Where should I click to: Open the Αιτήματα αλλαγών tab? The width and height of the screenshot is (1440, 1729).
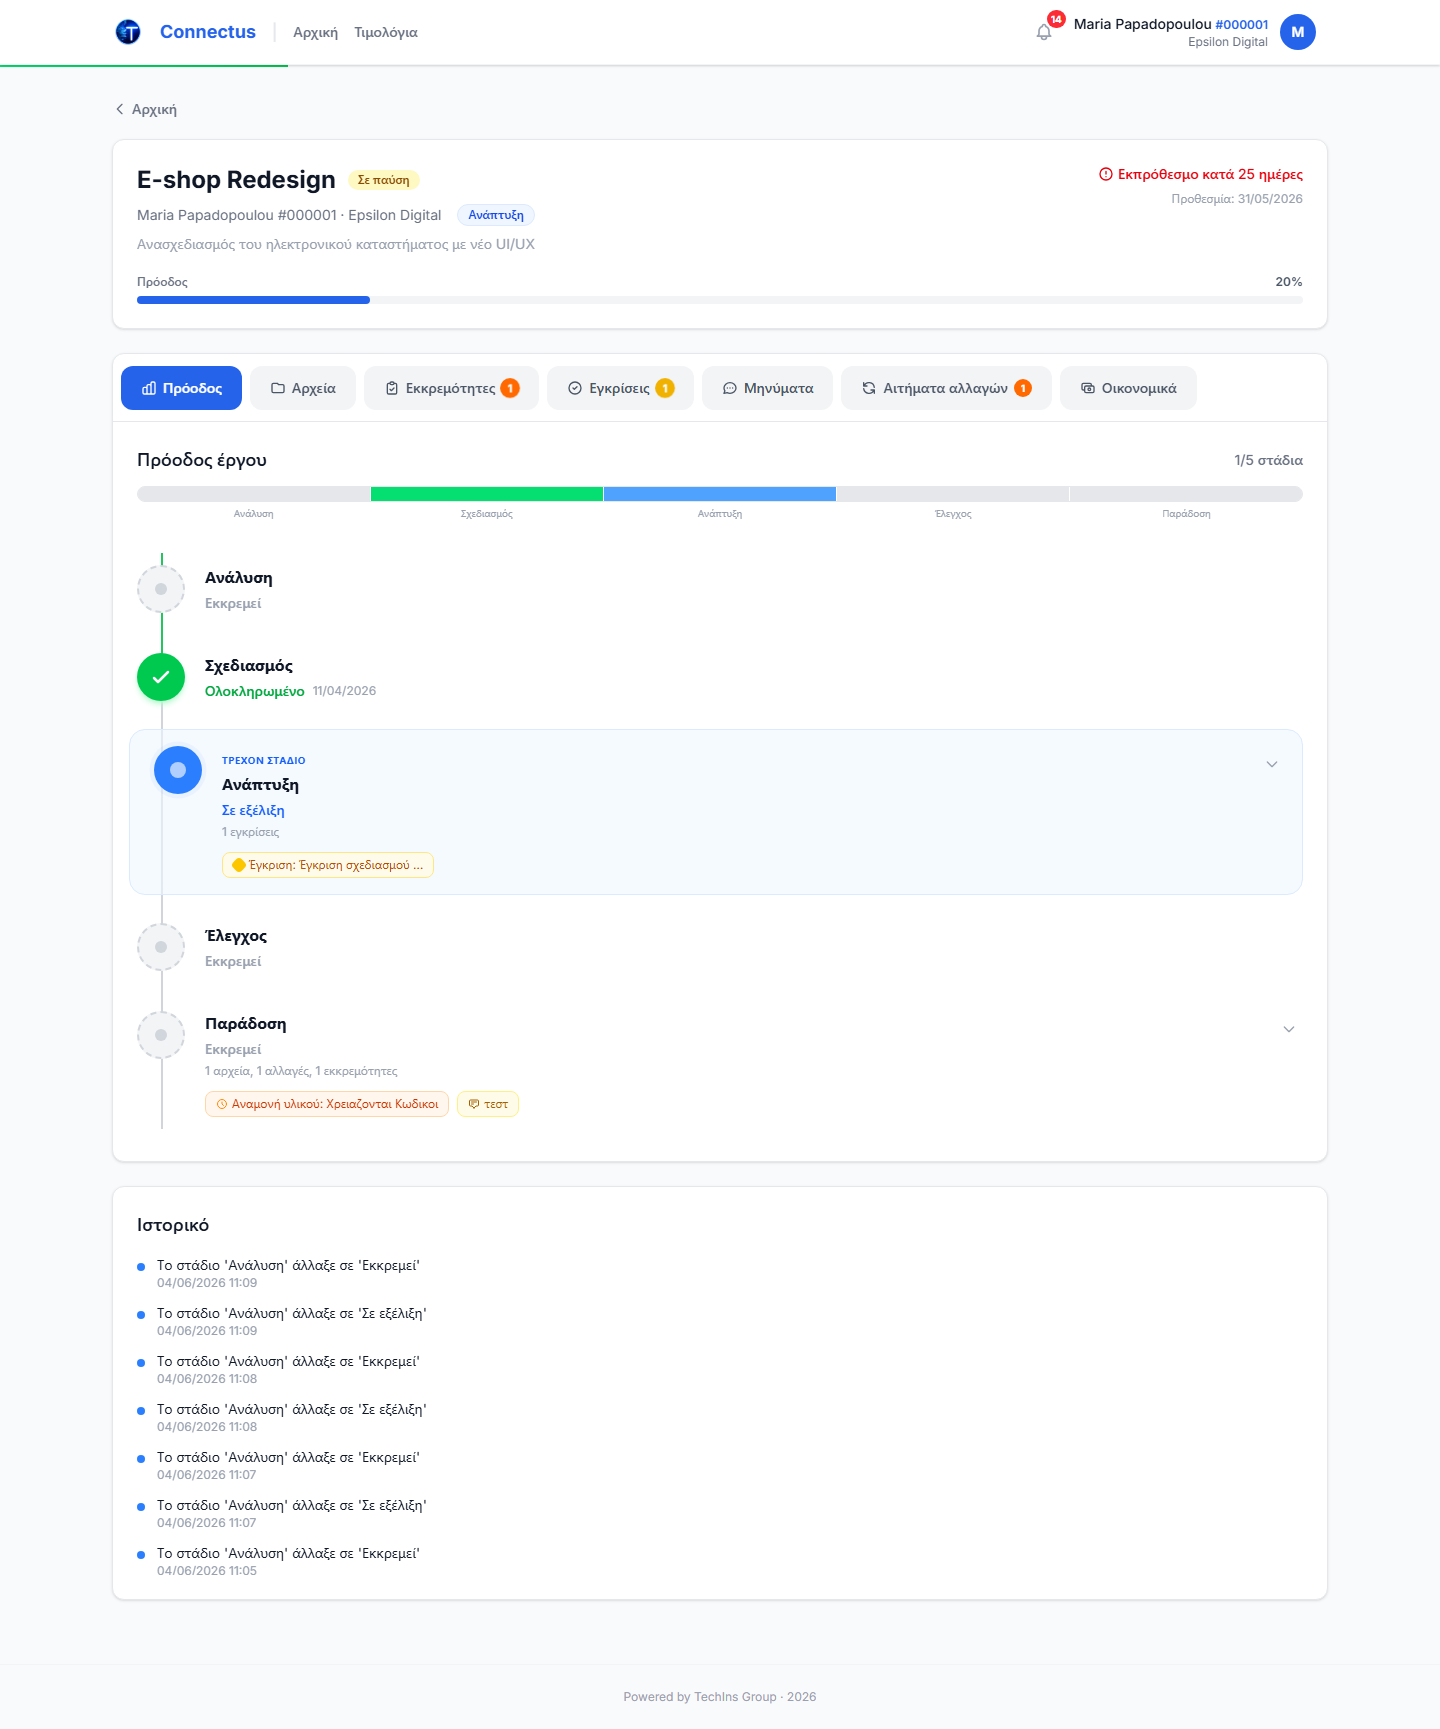946,388
